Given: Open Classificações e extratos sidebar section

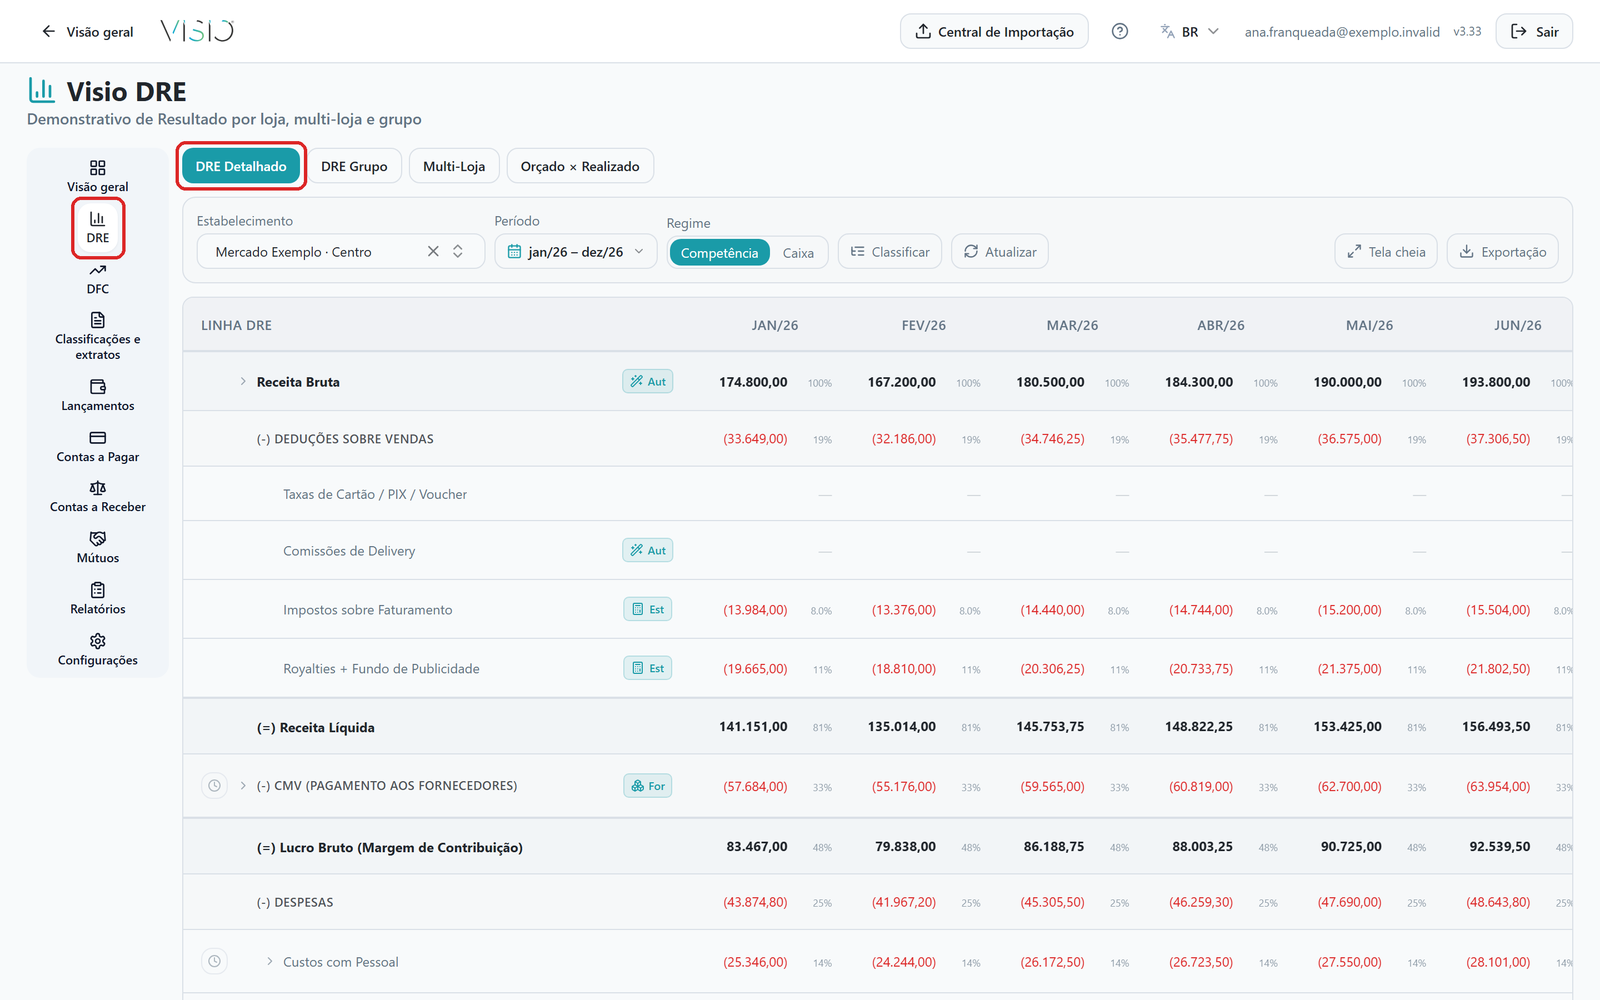Looking at the screenshot, I should [97, 336].
